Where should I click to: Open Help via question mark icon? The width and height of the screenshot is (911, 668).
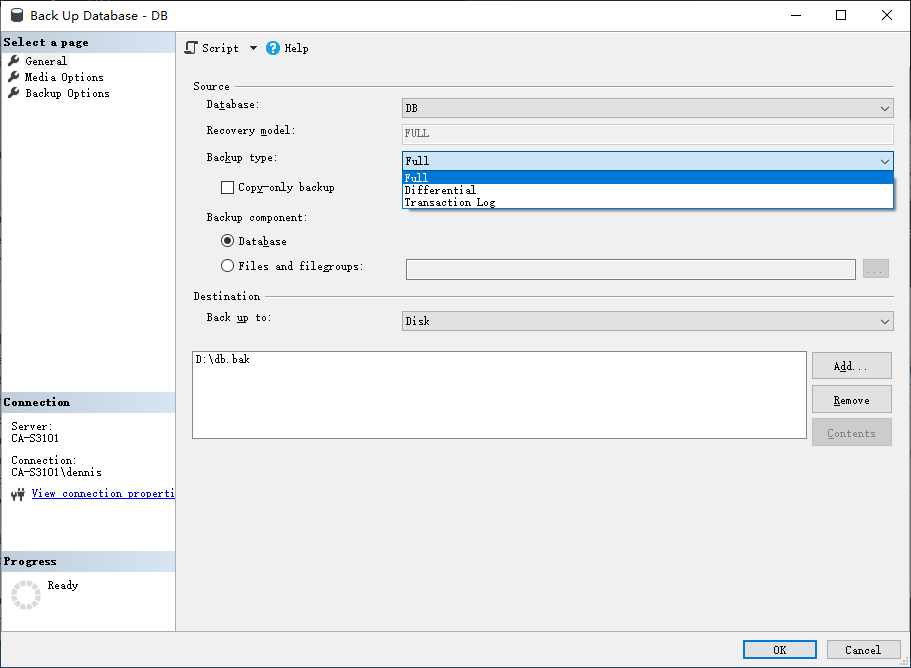click(273, 48)
